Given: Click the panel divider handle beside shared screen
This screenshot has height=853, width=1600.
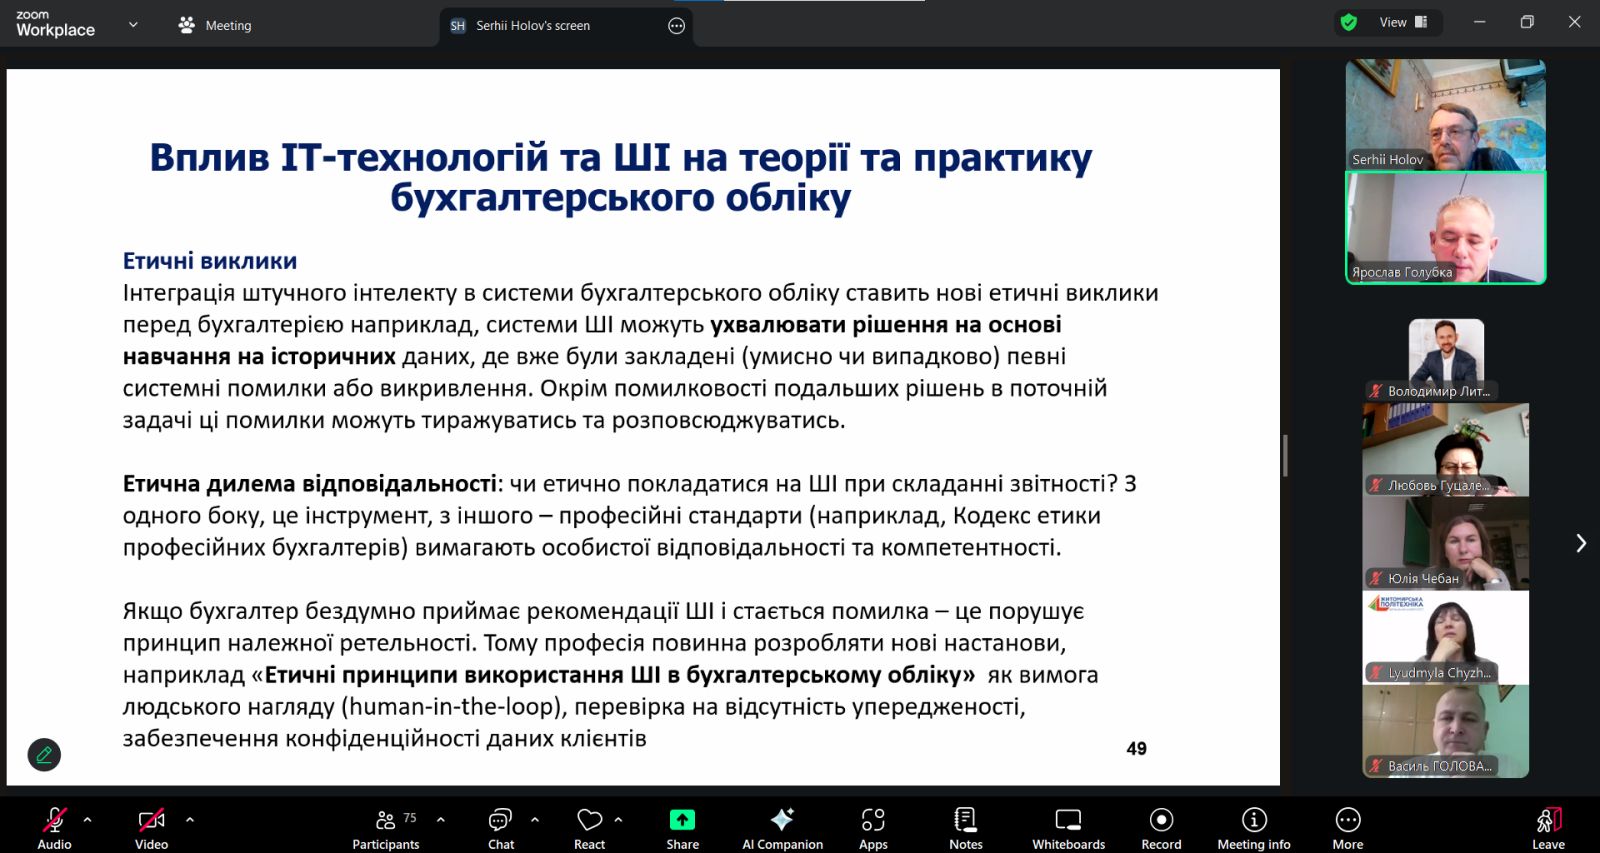Looking at the screenshot, I should click(1285, 455).
